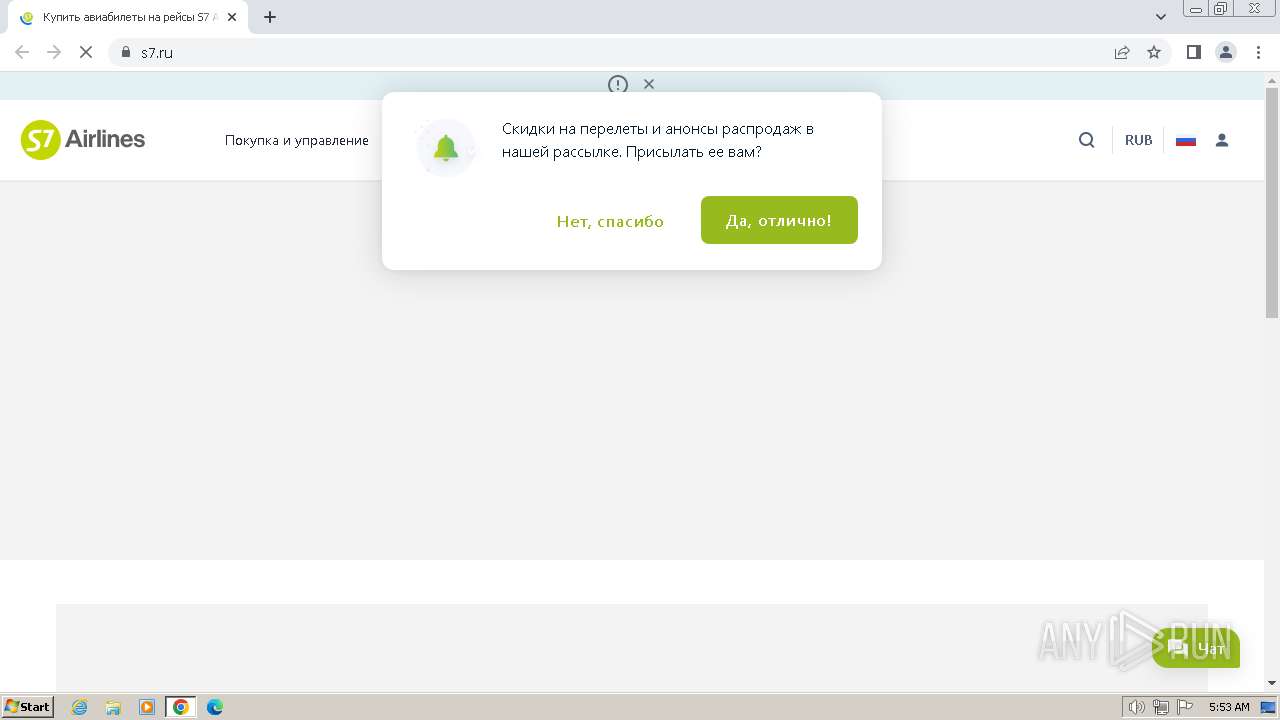Open a new browser tab

[270, 17]
